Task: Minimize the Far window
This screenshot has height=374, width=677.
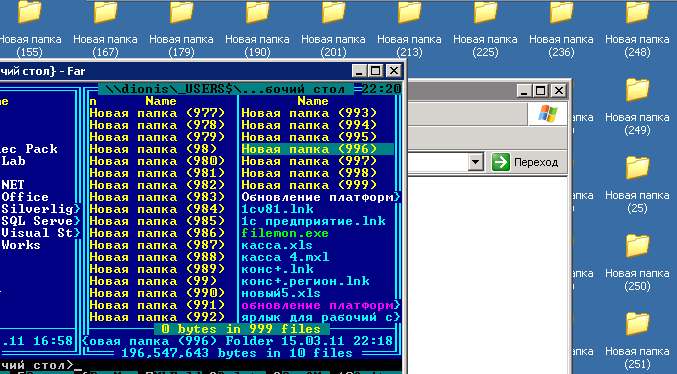Action: coord(359,71)
